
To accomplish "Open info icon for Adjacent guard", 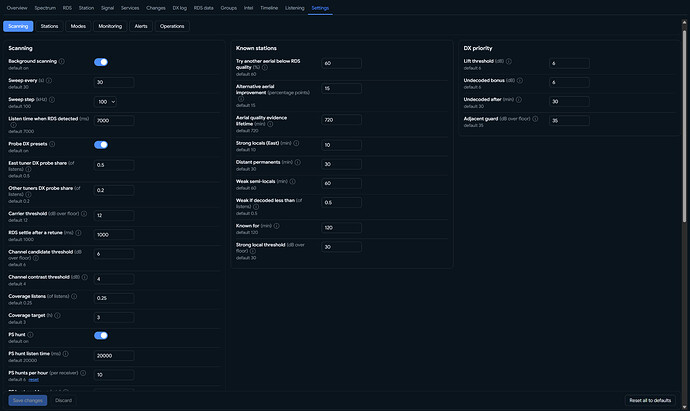I will pyautogui.click(x=535, y=118).
